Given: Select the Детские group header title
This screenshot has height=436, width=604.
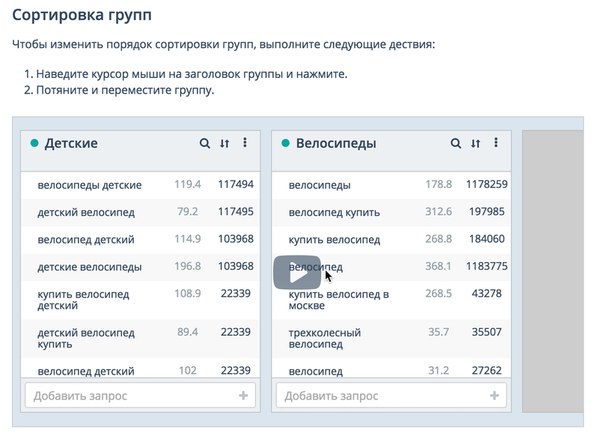Looking at the screenshot, I should (71, 144).
